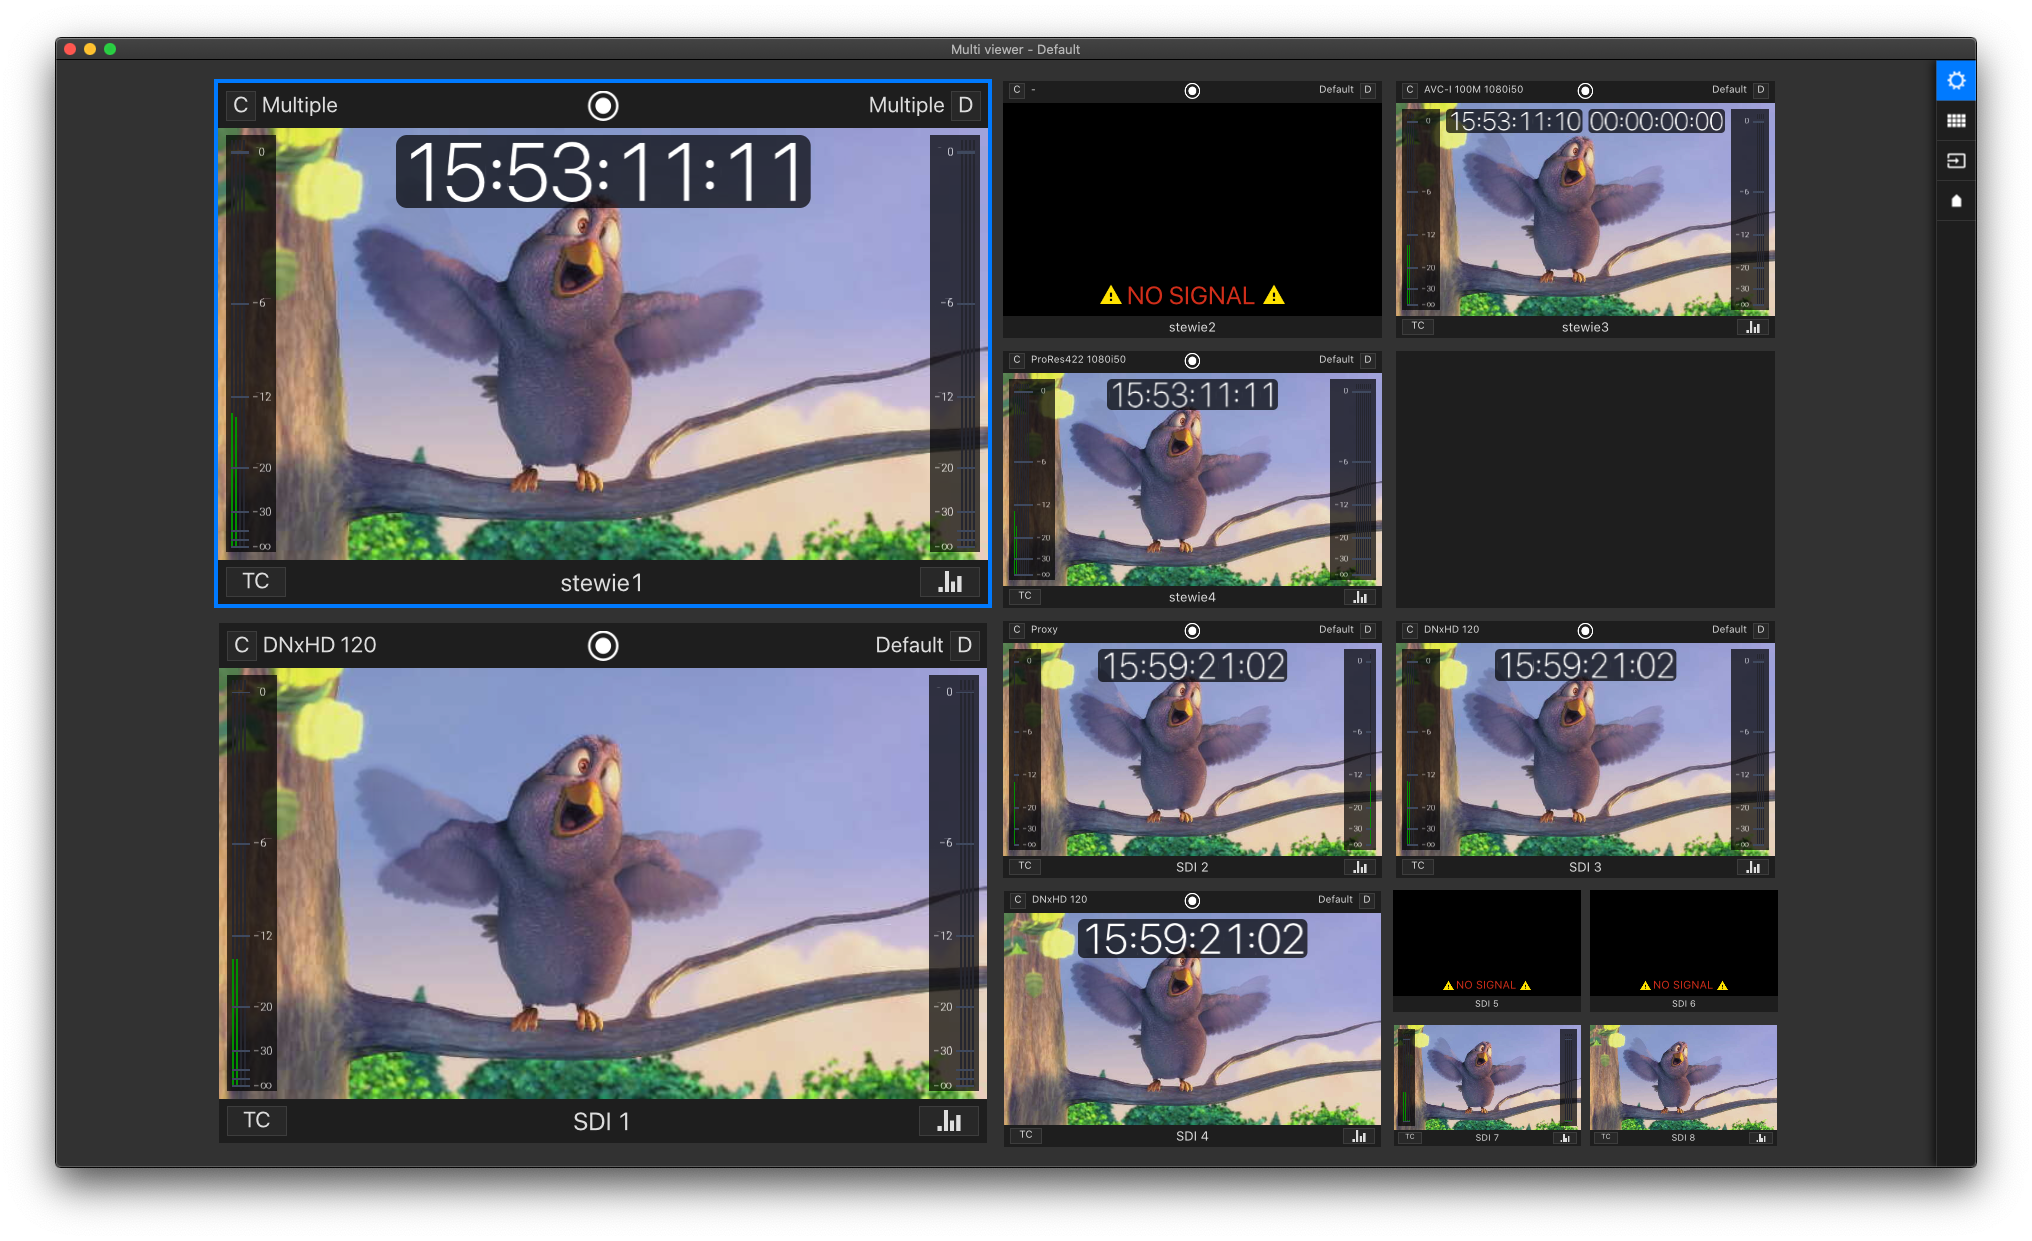Screen dimensions: 2032x1241
Task: Click the D icon on SDI 4 tile
Action: (1367, 900)
